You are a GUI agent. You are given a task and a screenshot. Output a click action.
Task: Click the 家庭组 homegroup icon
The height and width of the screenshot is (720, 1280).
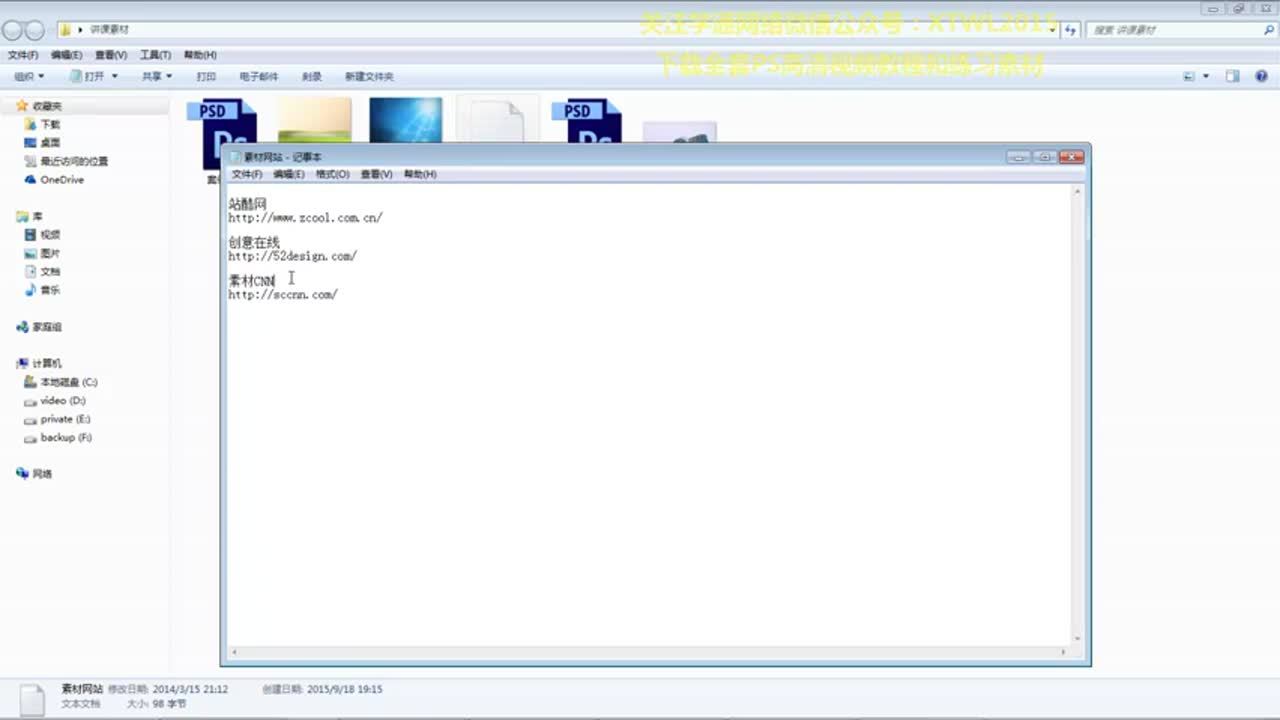coord(22,327)
